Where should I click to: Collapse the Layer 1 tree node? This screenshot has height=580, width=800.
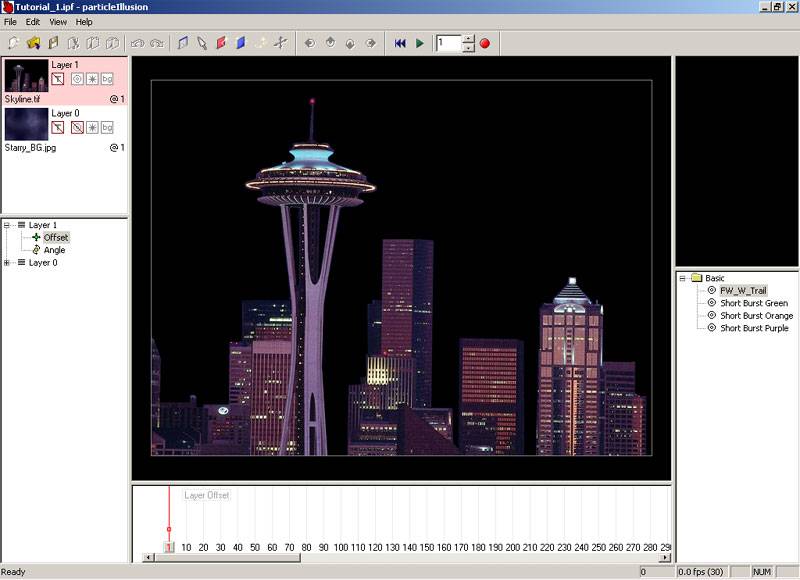pos(8,225)
